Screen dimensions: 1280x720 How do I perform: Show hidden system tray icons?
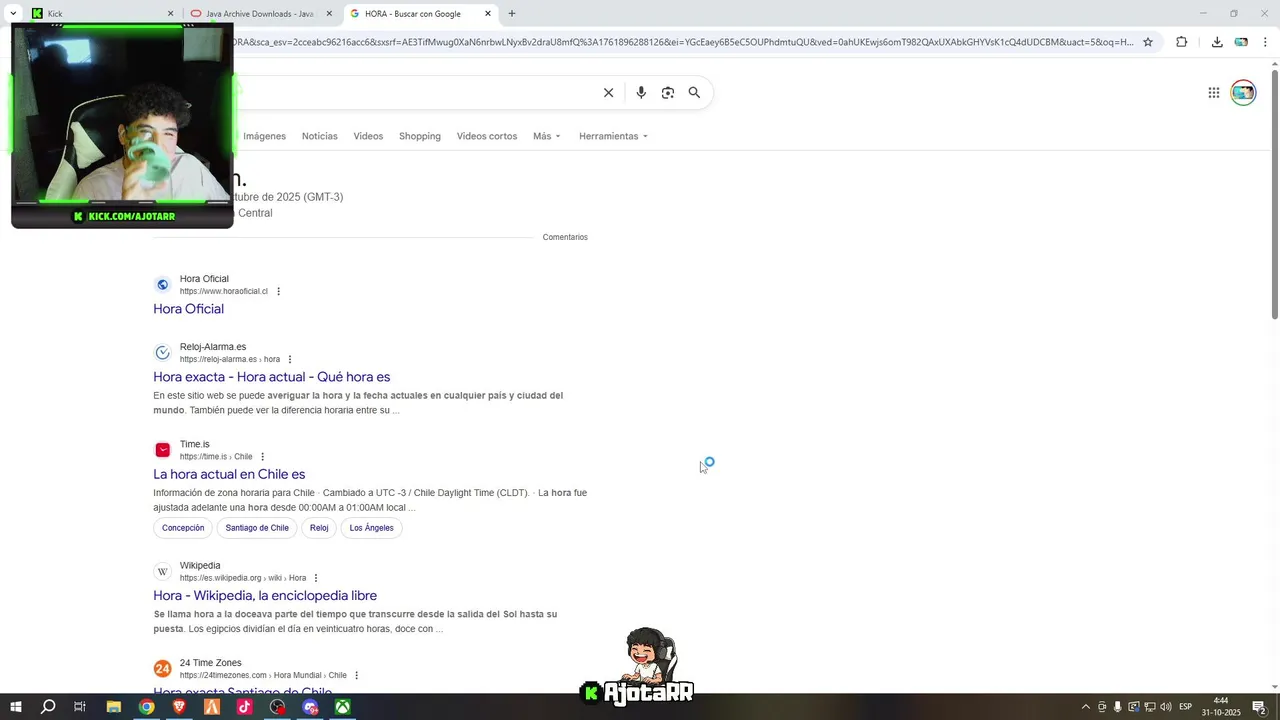1086,707
